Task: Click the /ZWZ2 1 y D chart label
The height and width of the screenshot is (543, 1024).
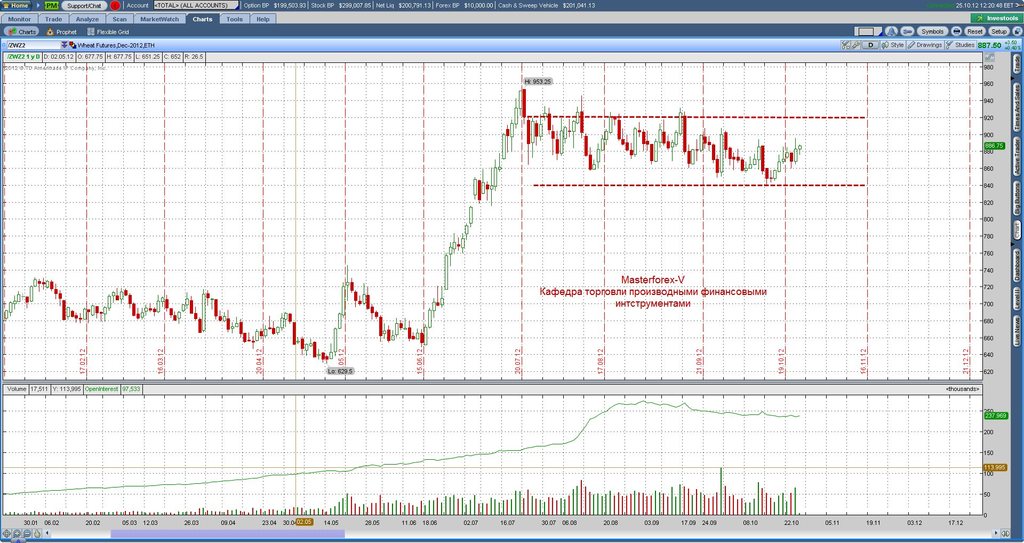Action: (24, 57)
